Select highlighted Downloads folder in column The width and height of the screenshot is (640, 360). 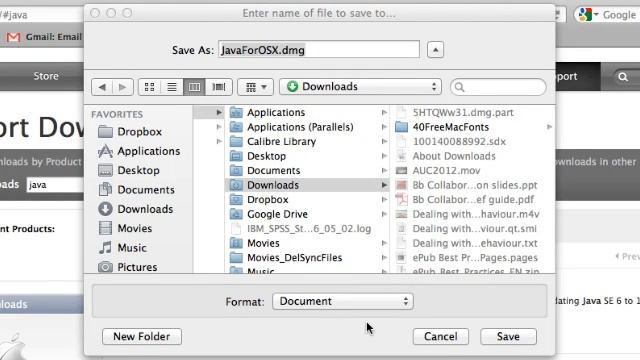click(x=307, y=185)
